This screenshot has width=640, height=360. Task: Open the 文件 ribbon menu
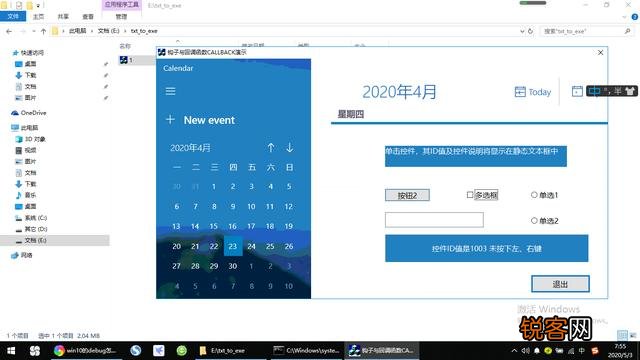pyautogui.click(x=13, y=17)
